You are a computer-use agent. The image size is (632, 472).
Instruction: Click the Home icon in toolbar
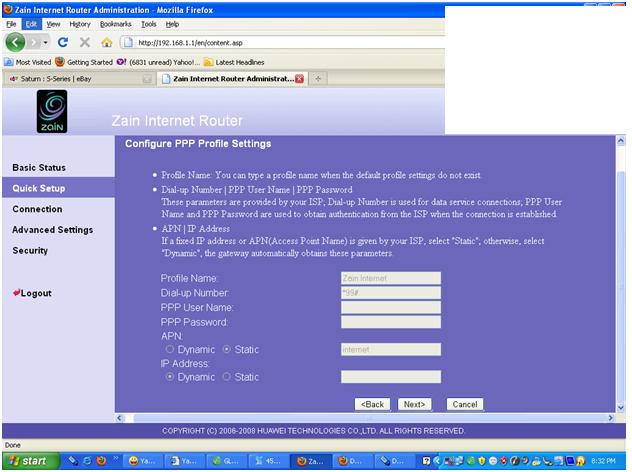(x=106, y=43)
